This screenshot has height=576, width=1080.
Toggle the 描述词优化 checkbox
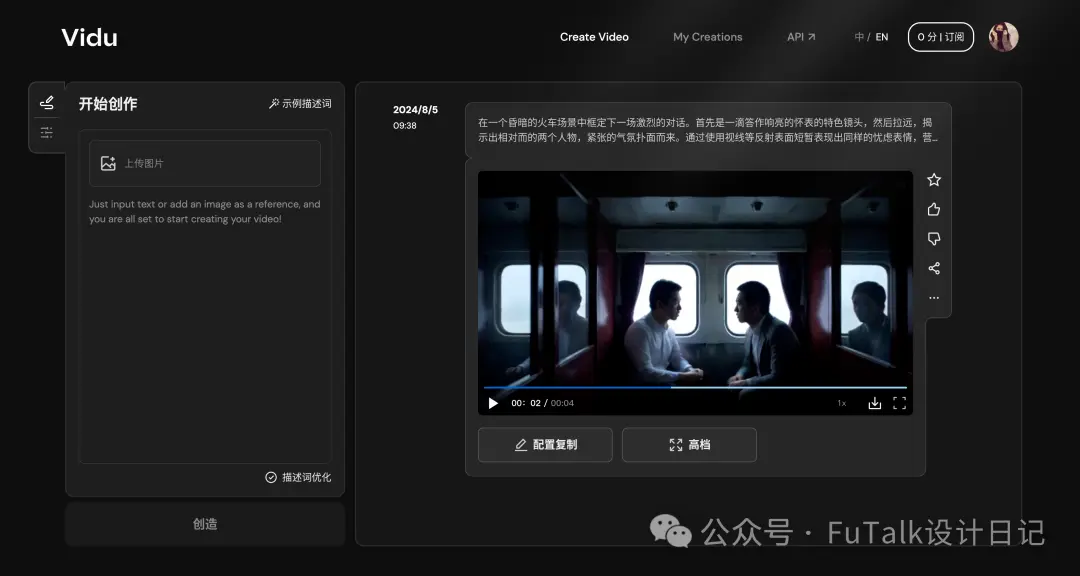click(x=271, y=477)
